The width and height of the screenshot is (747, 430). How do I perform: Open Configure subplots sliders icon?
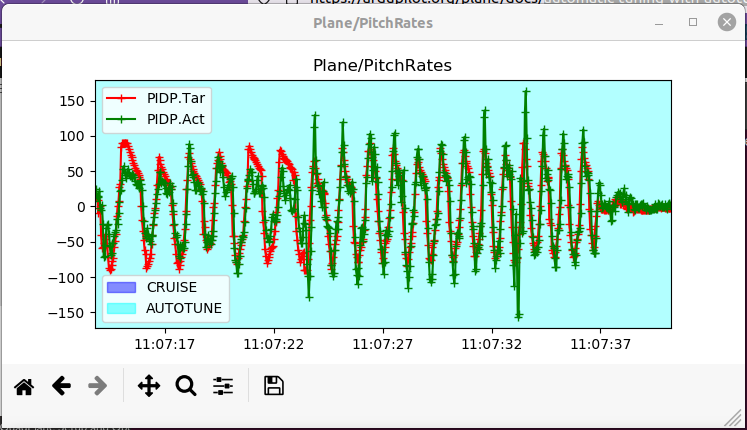223,386
